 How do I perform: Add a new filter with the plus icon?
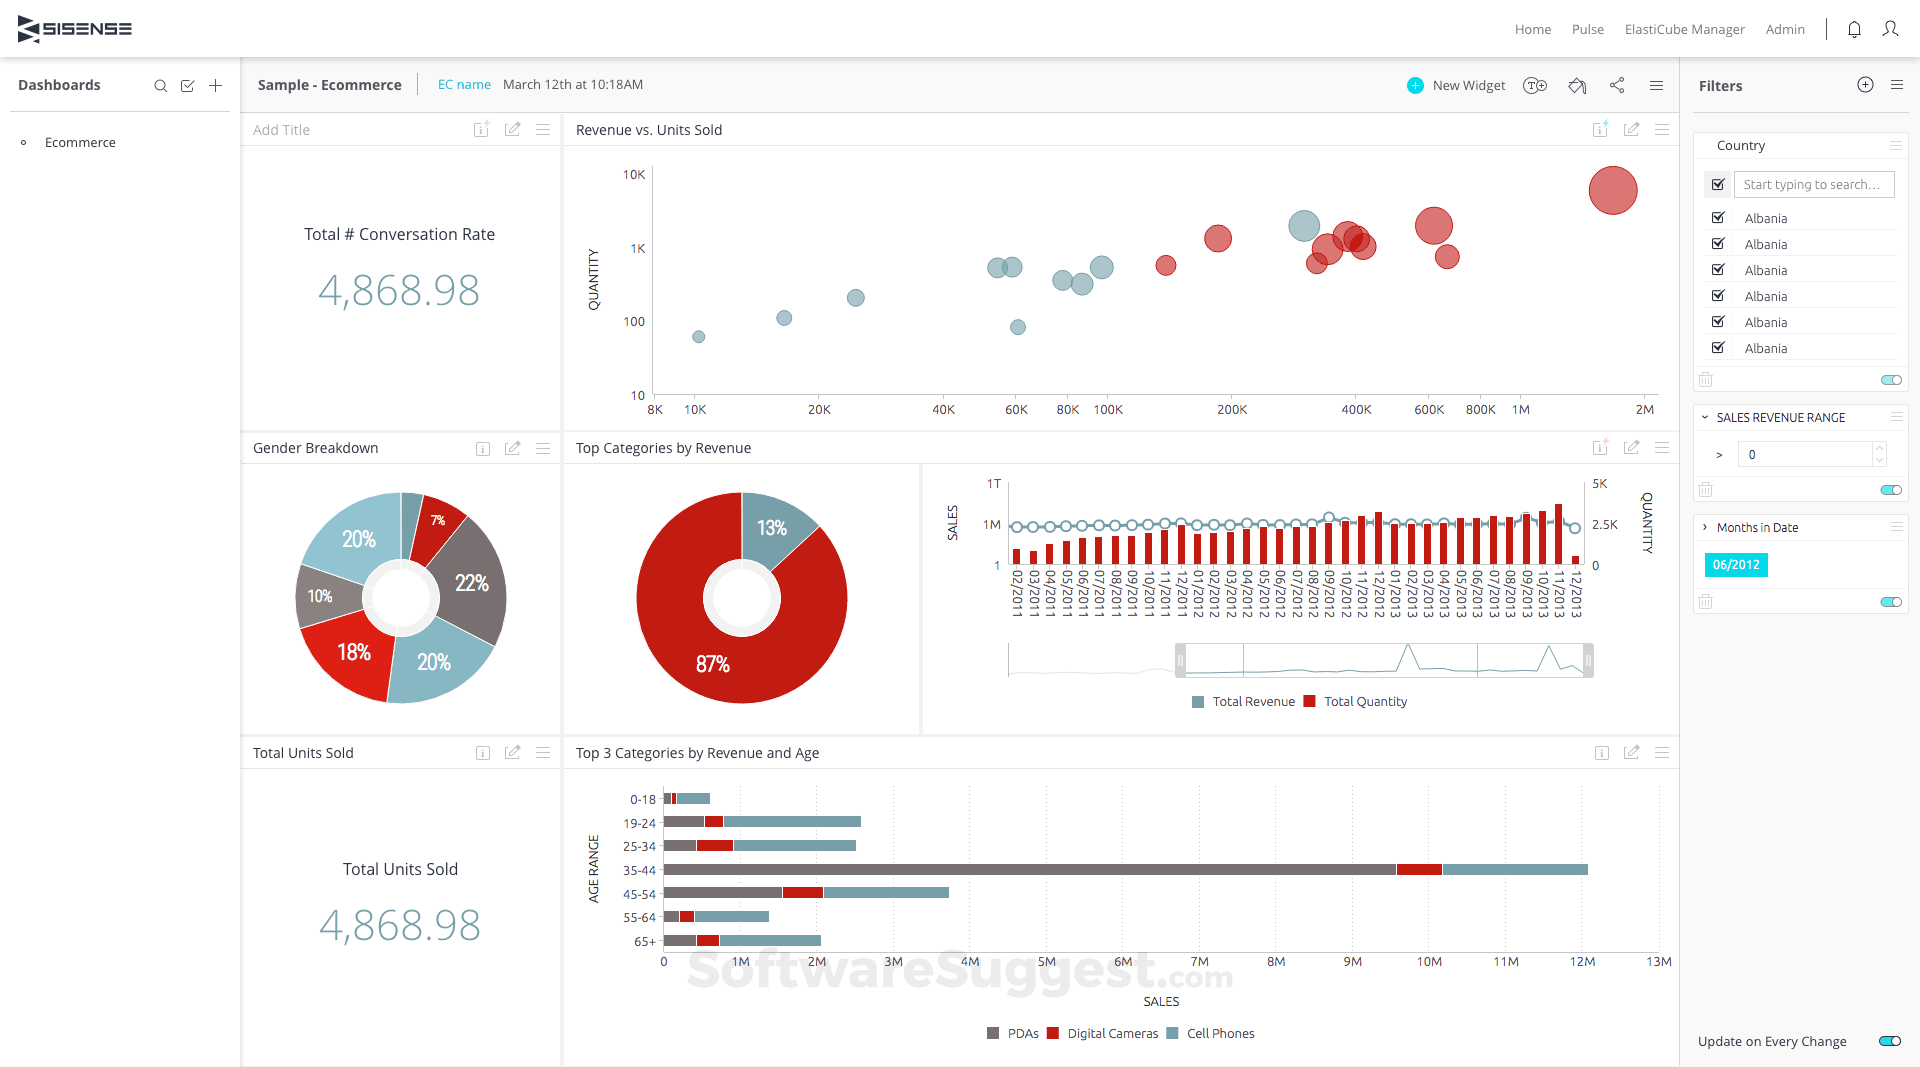(1865, 84)
